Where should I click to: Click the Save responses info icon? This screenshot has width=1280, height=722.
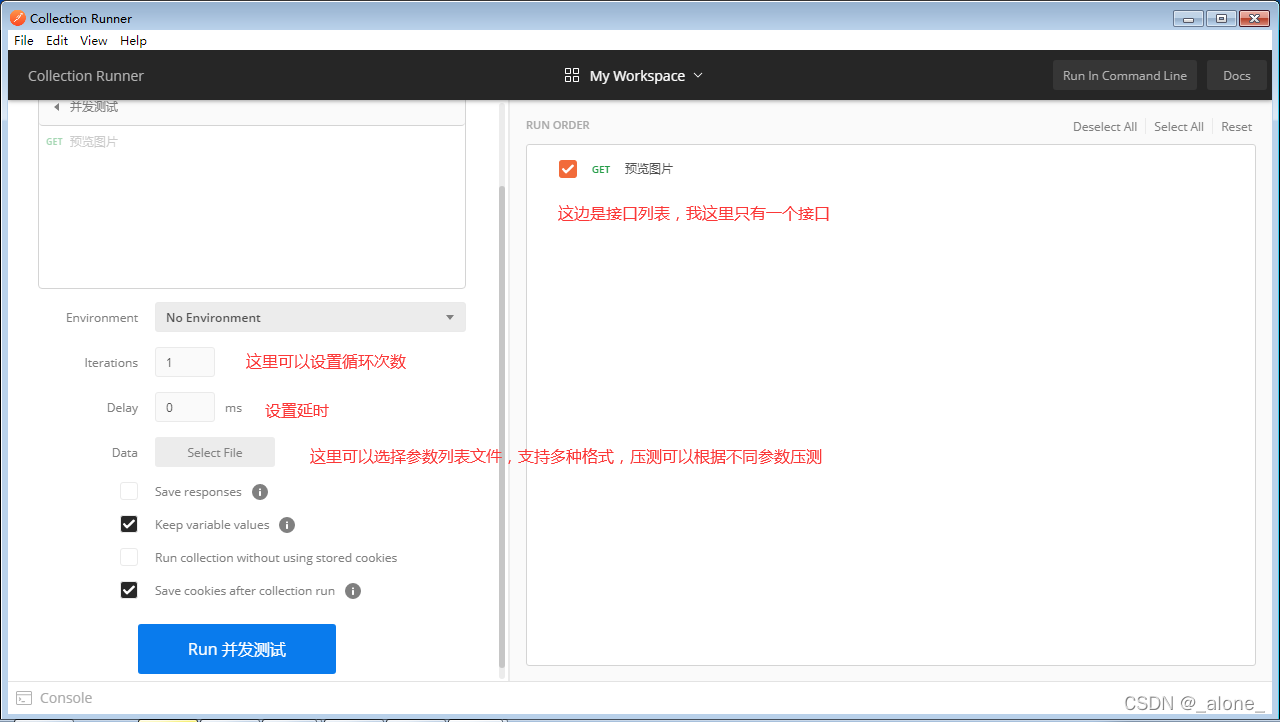tap(260, 492)
